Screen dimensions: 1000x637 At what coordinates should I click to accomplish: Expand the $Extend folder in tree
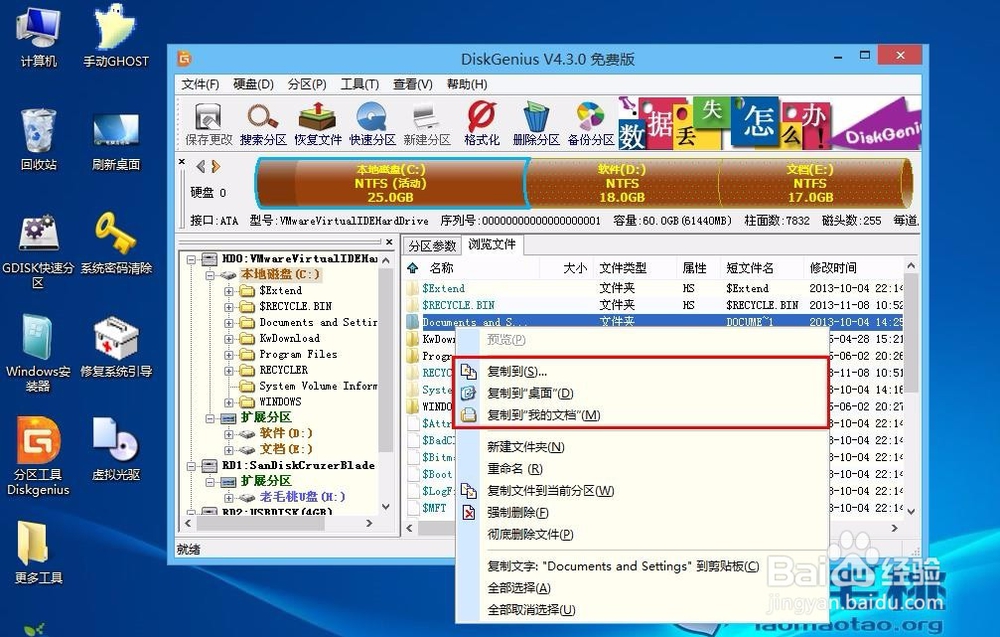pos(228,291)
